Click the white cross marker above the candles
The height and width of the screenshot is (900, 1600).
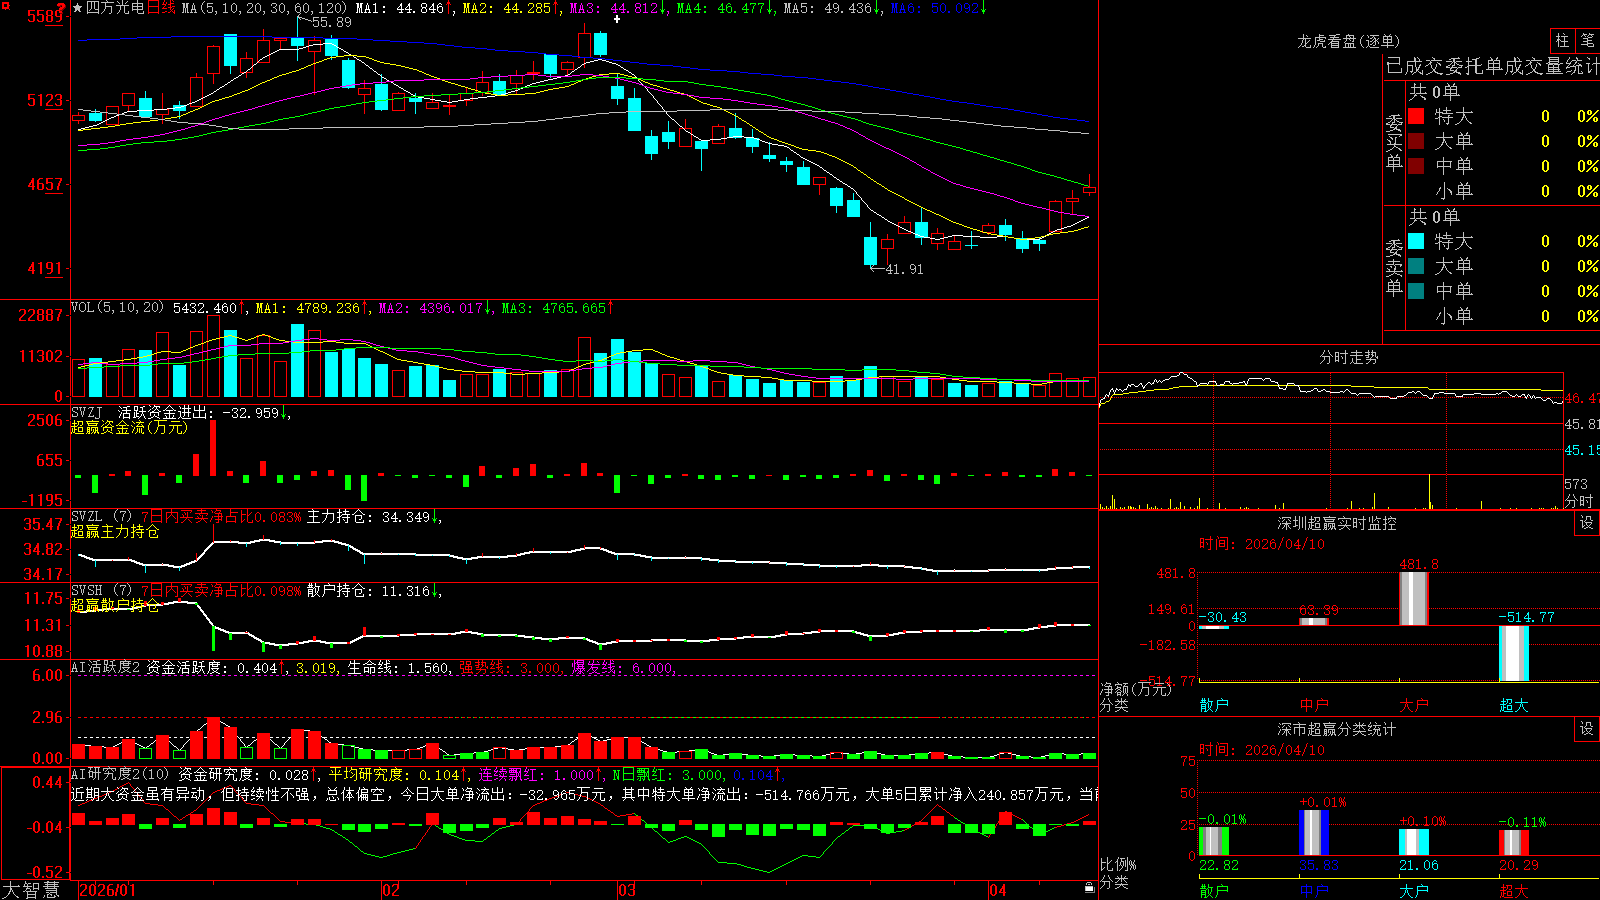point(617,19)
